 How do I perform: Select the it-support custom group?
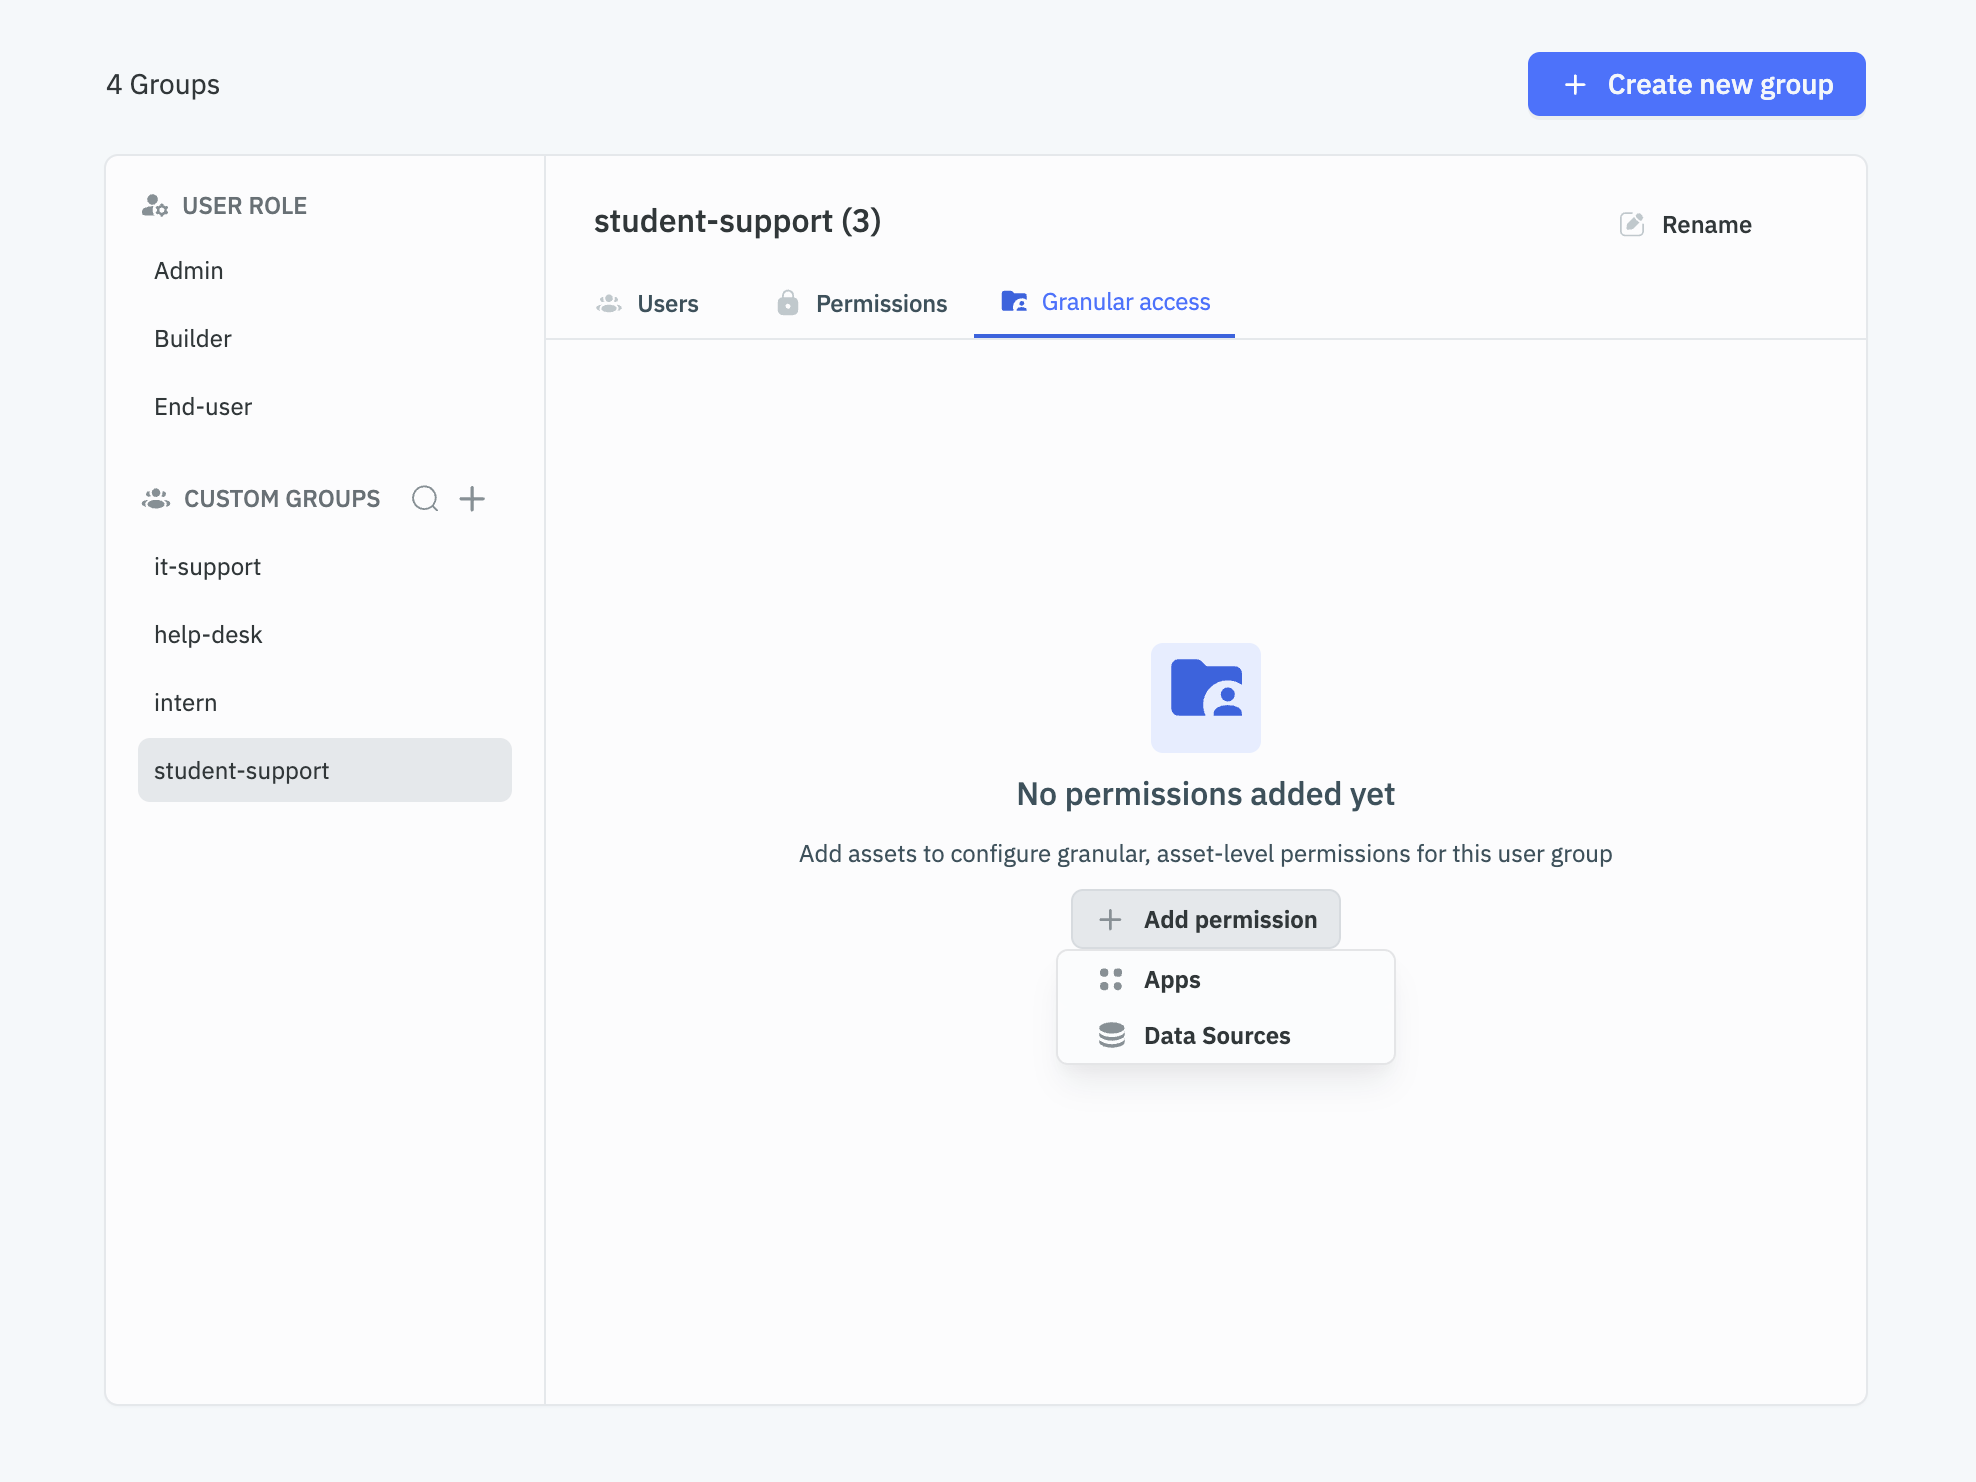pos(208,567)
